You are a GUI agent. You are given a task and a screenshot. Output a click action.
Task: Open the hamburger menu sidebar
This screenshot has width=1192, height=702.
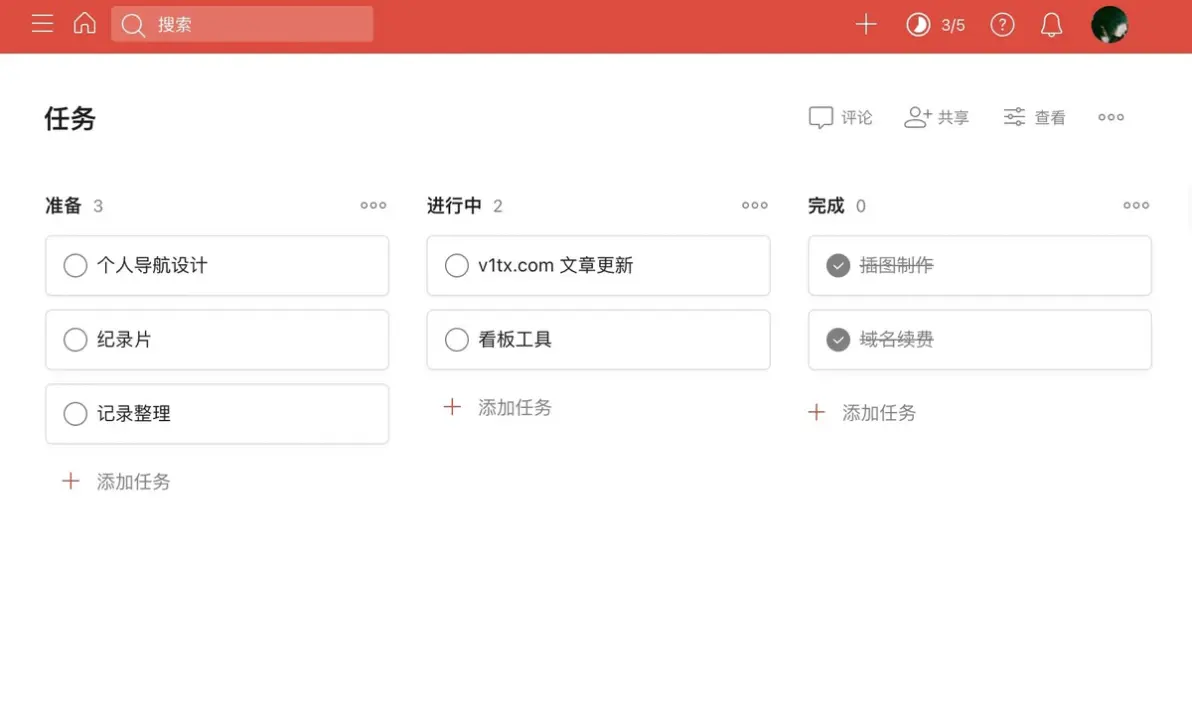pos(43,24)
